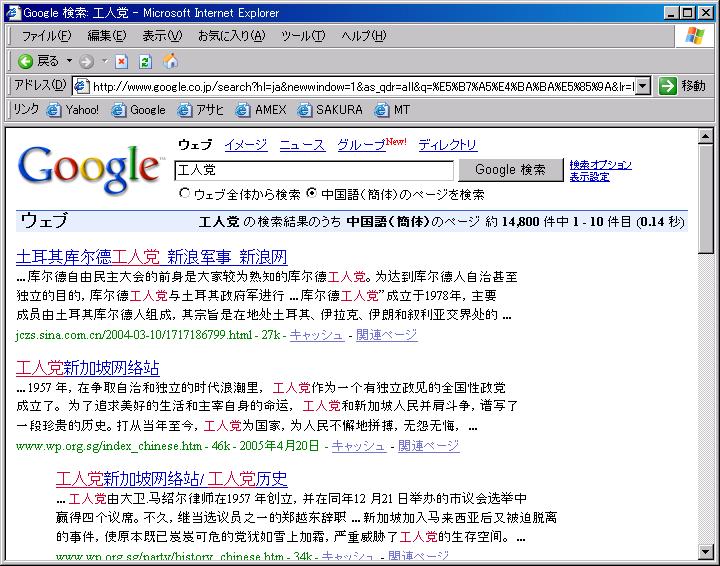Go to Home page icon
Viewport: 720px width, 566px height.
tap(170, 61)
